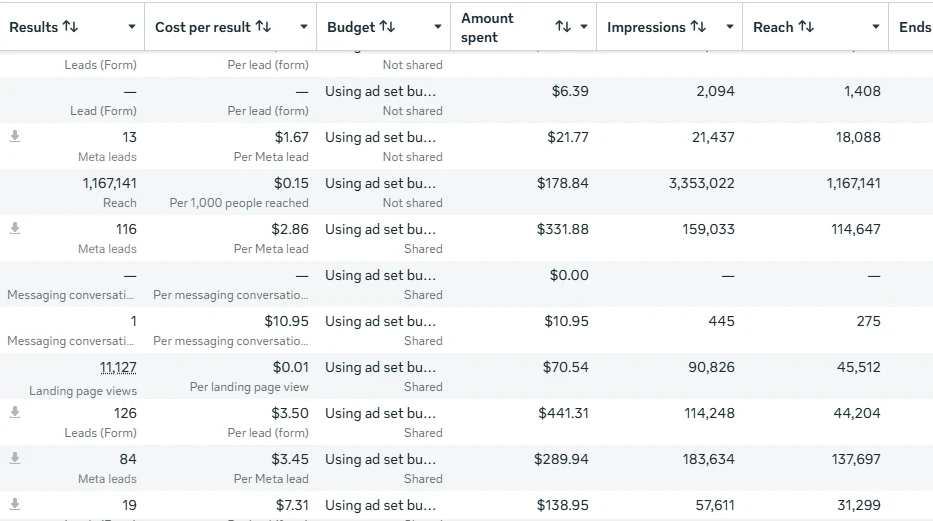Select the $0.00 amount spent
Viewport: 933px width, 521px height.
click(569, 275)
